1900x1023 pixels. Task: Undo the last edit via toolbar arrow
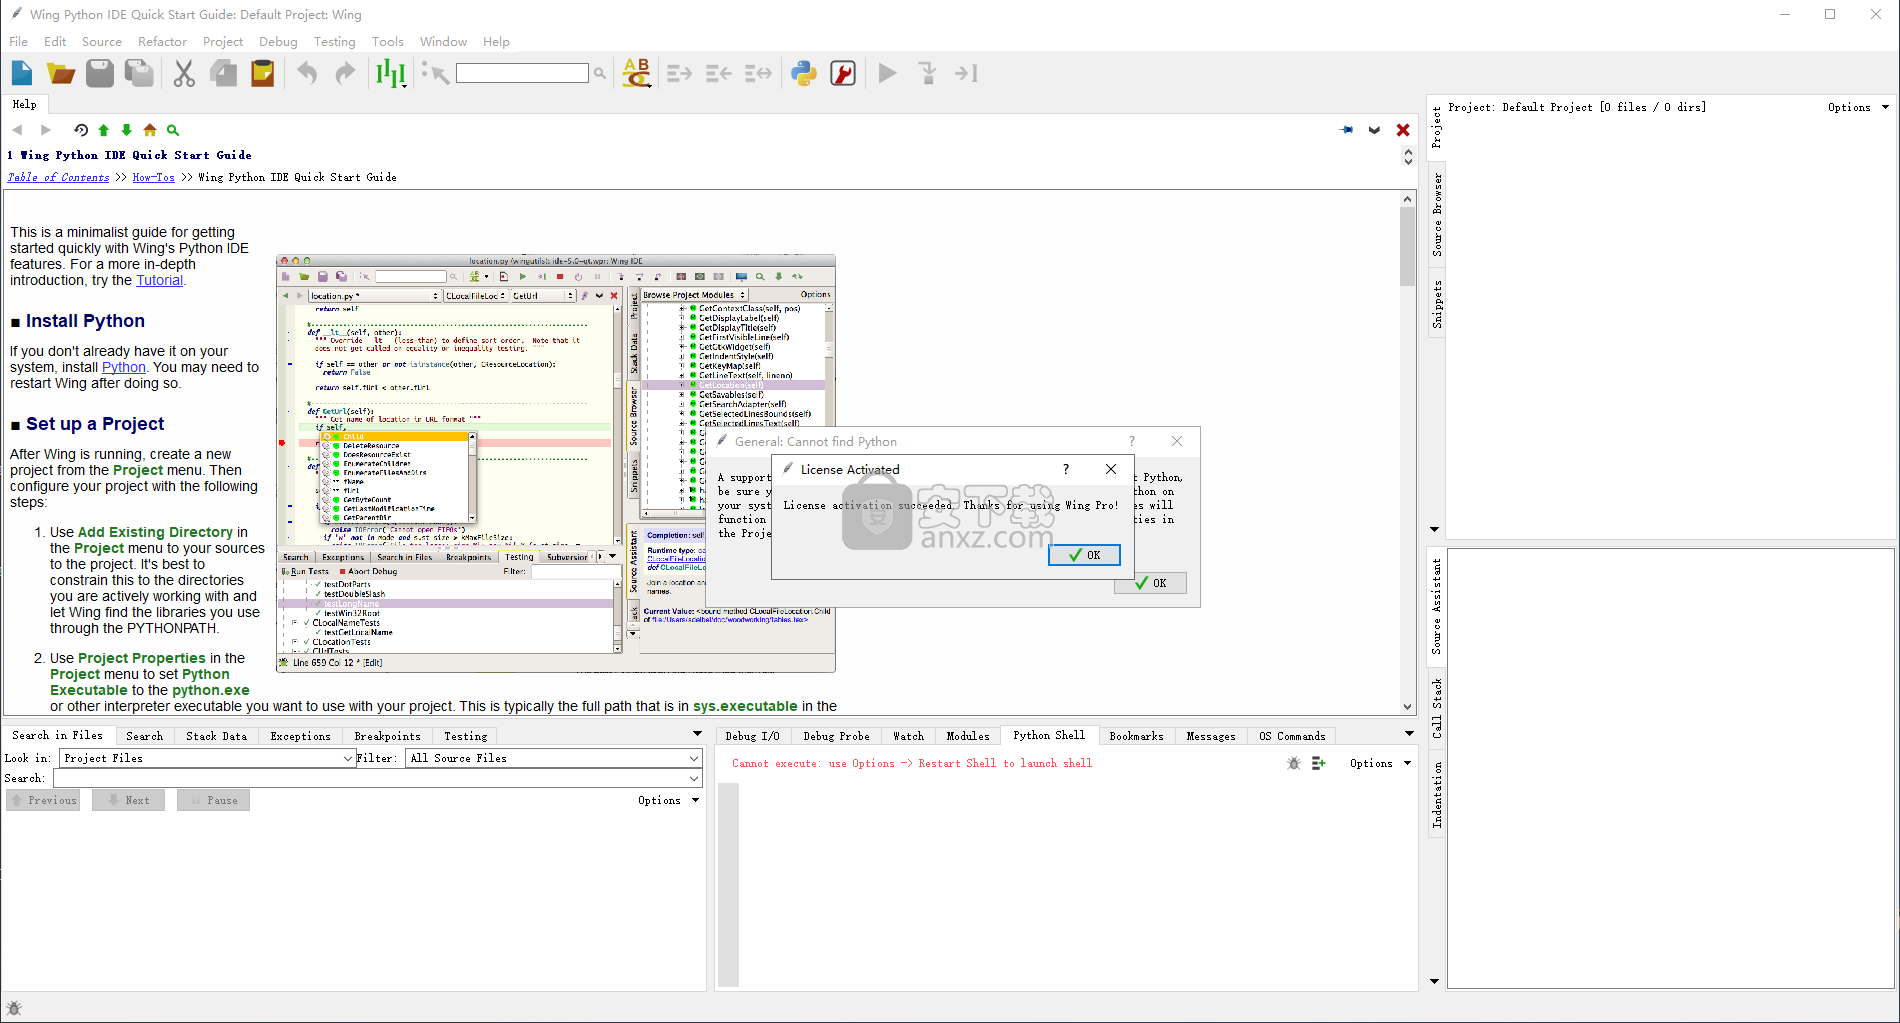click(x=307, y=73)
